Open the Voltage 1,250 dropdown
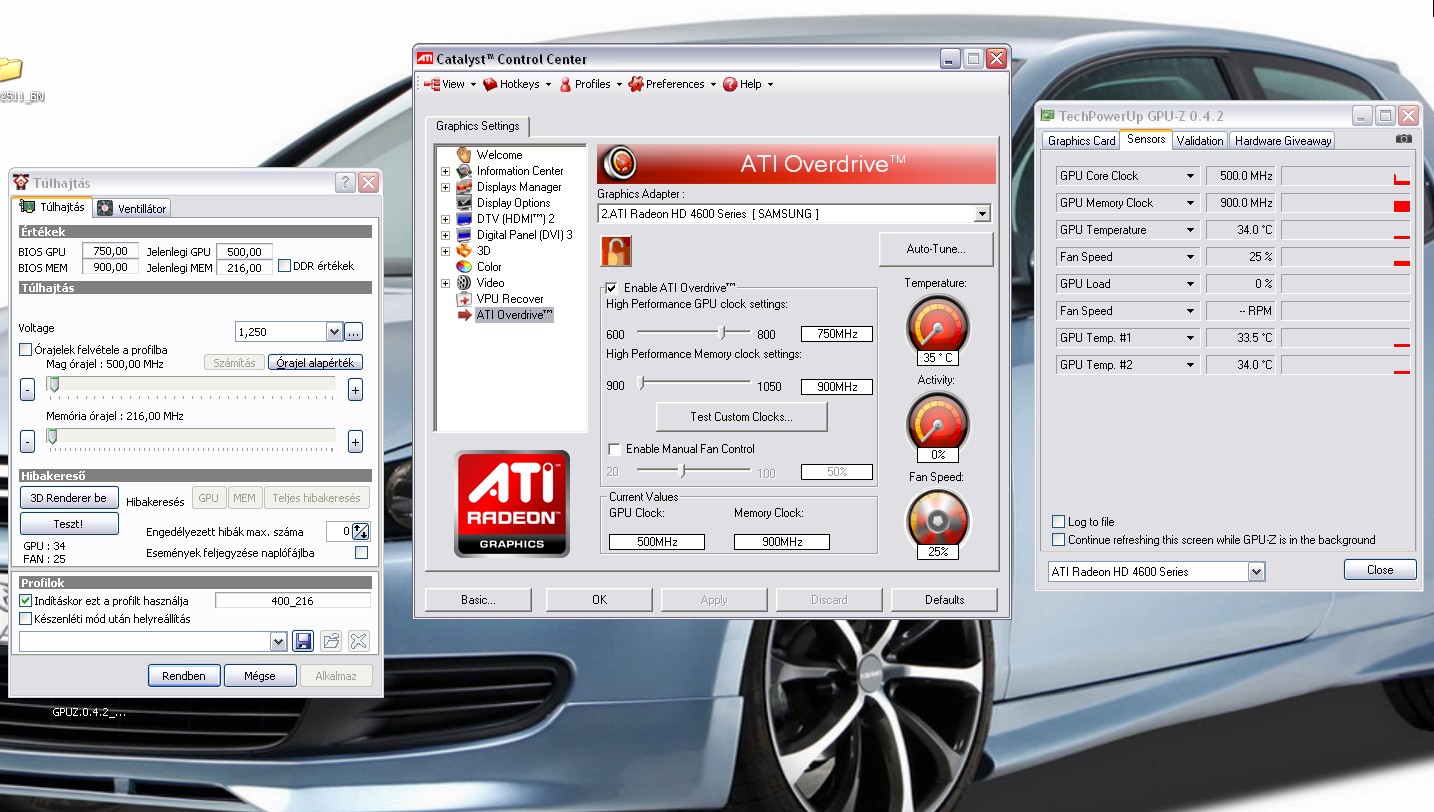Screen dimensions: 1434x812 click(334, 332)
